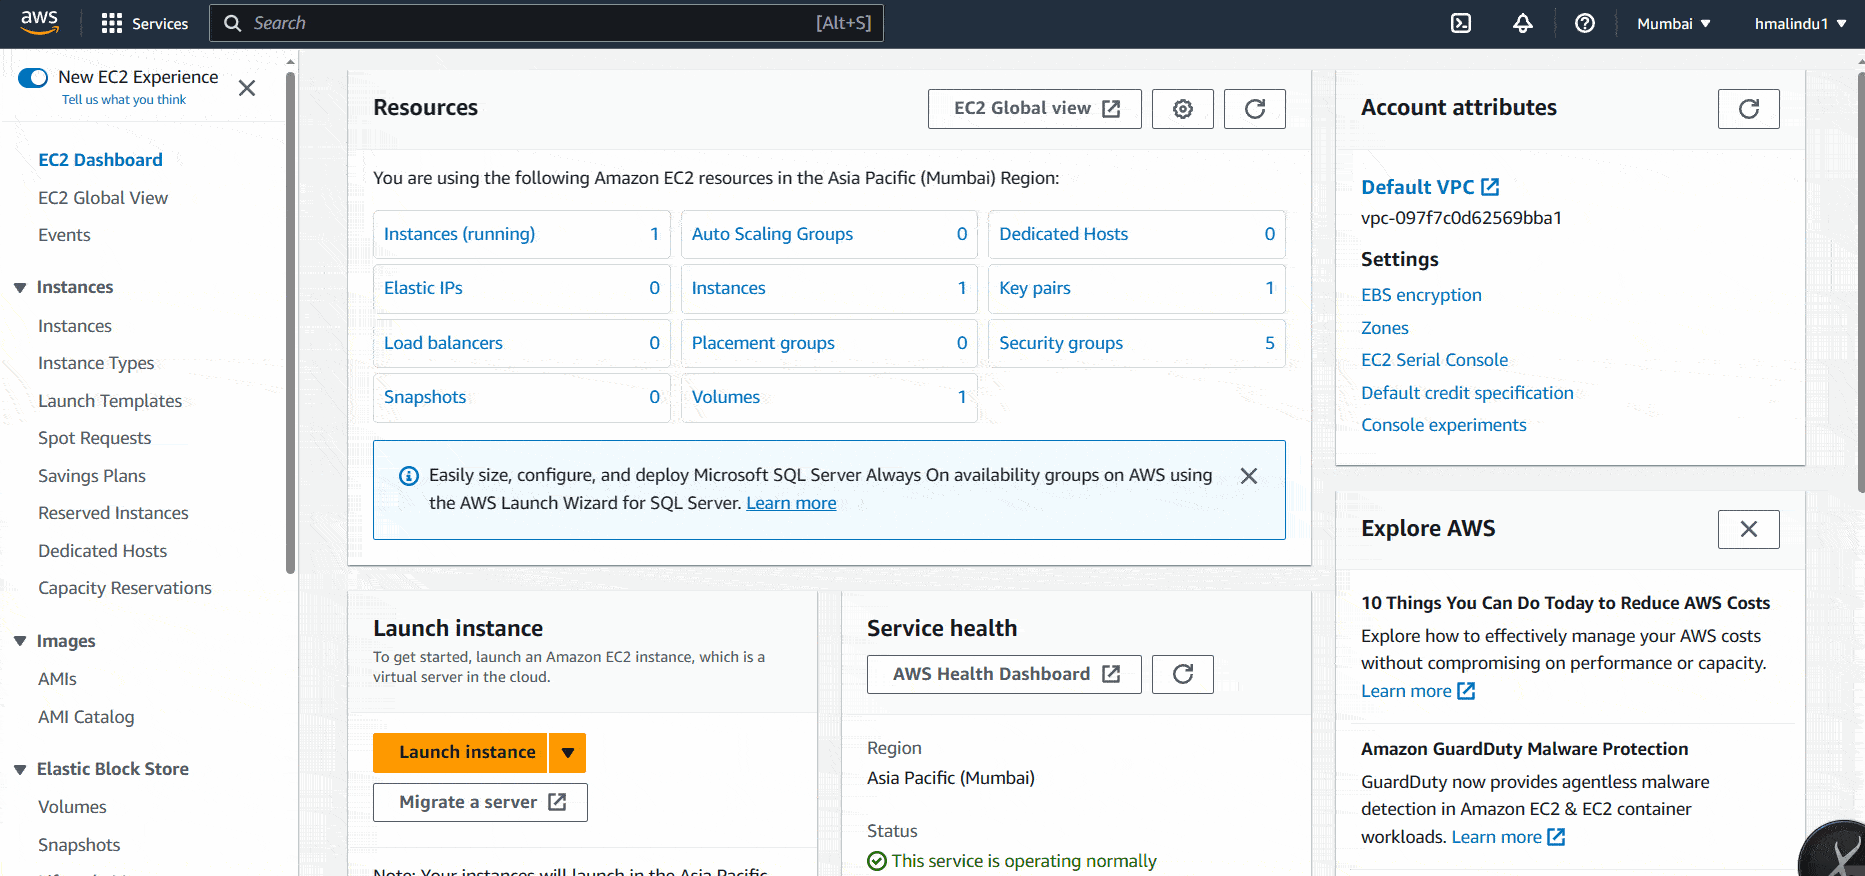Click Learn more under GuardDuty Malware Protection
The width and height of the screenshot is (1865, 876).
[x=1508, y=837]
